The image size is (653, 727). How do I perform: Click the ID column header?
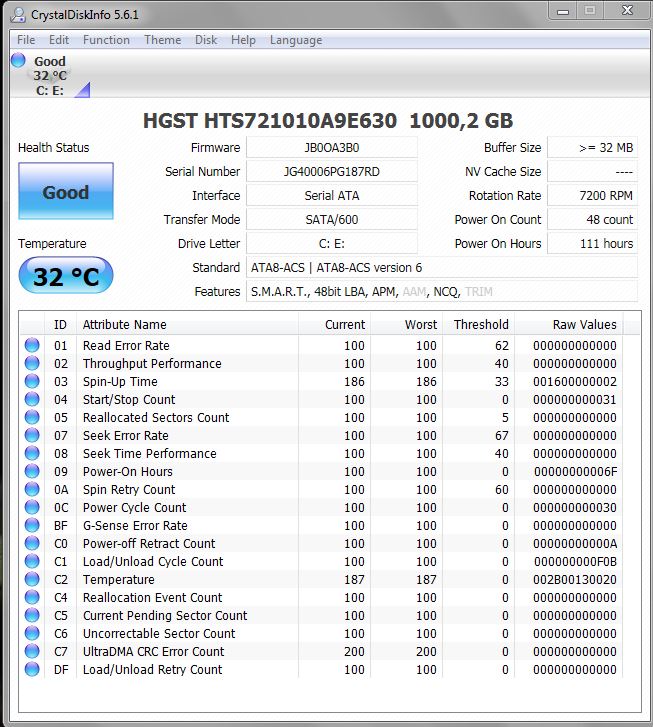(60, 325)
